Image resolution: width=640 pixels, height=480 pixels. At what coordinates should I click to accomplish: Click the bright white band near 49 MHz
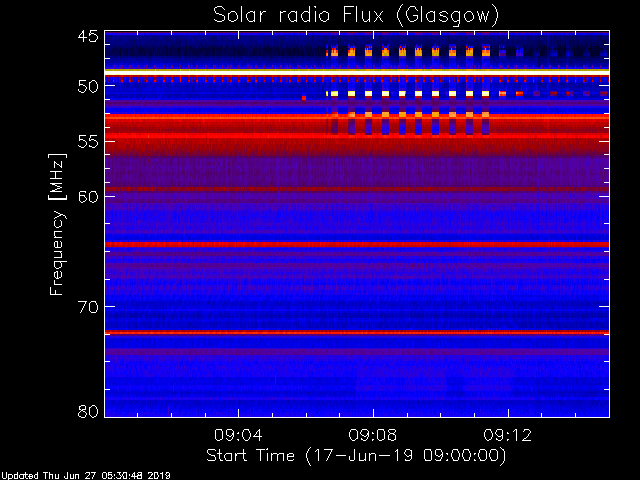tap(356, 72)
